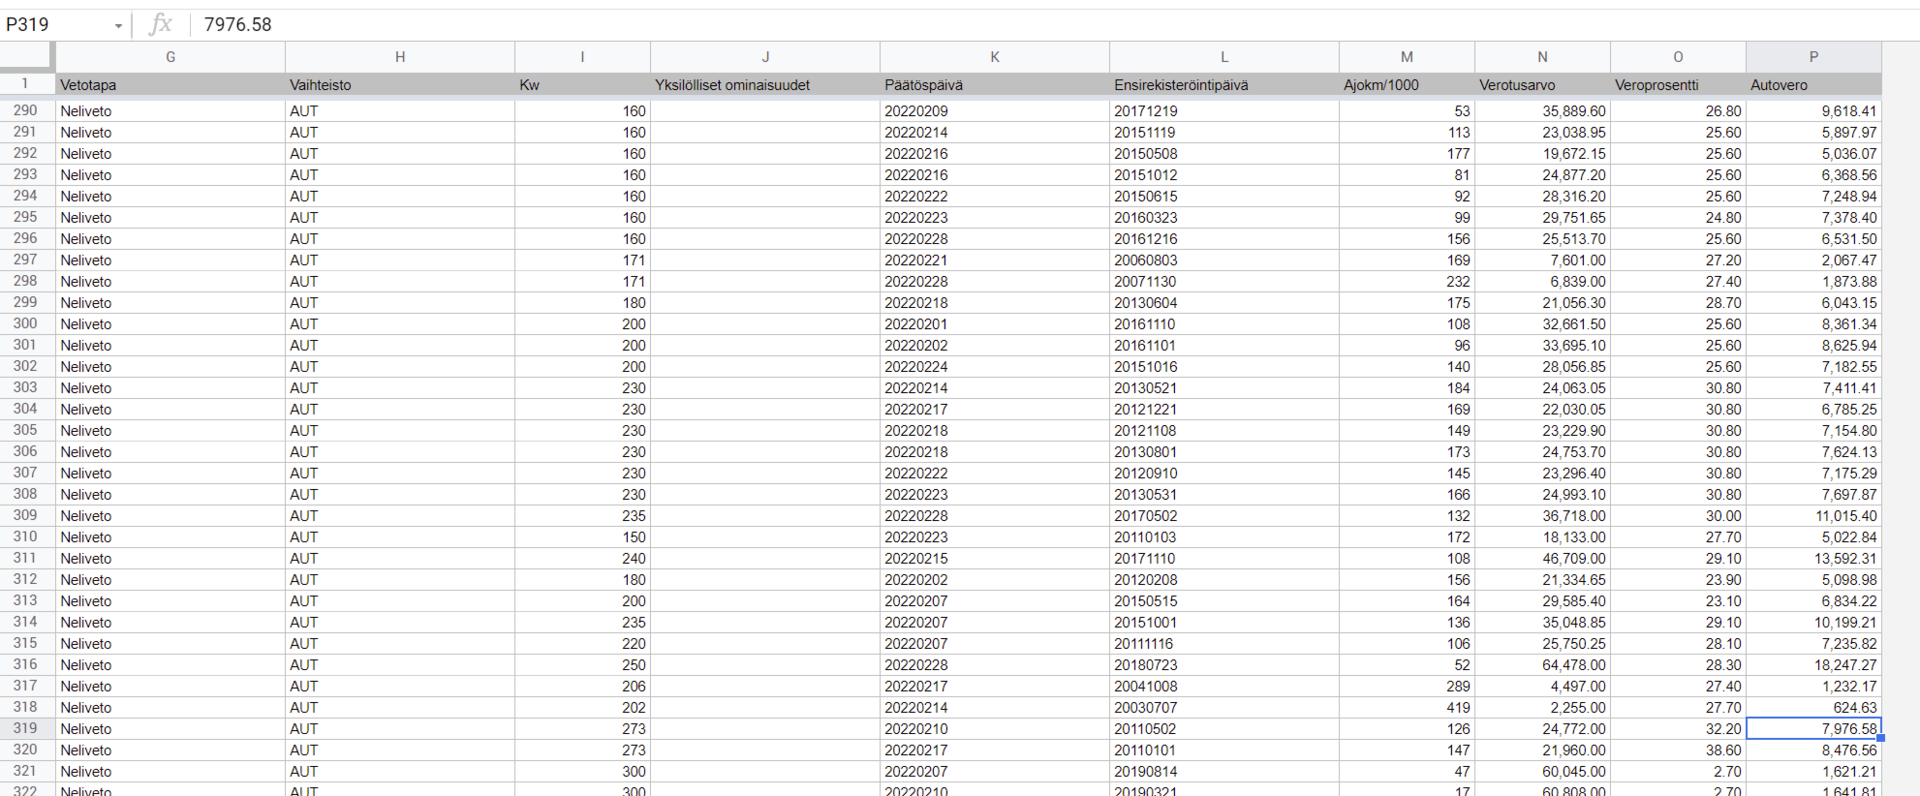Screen dimensions: 1920x796
Task: Select the cell with Autovero value 18,247.27
Action: pos(1813,665)
